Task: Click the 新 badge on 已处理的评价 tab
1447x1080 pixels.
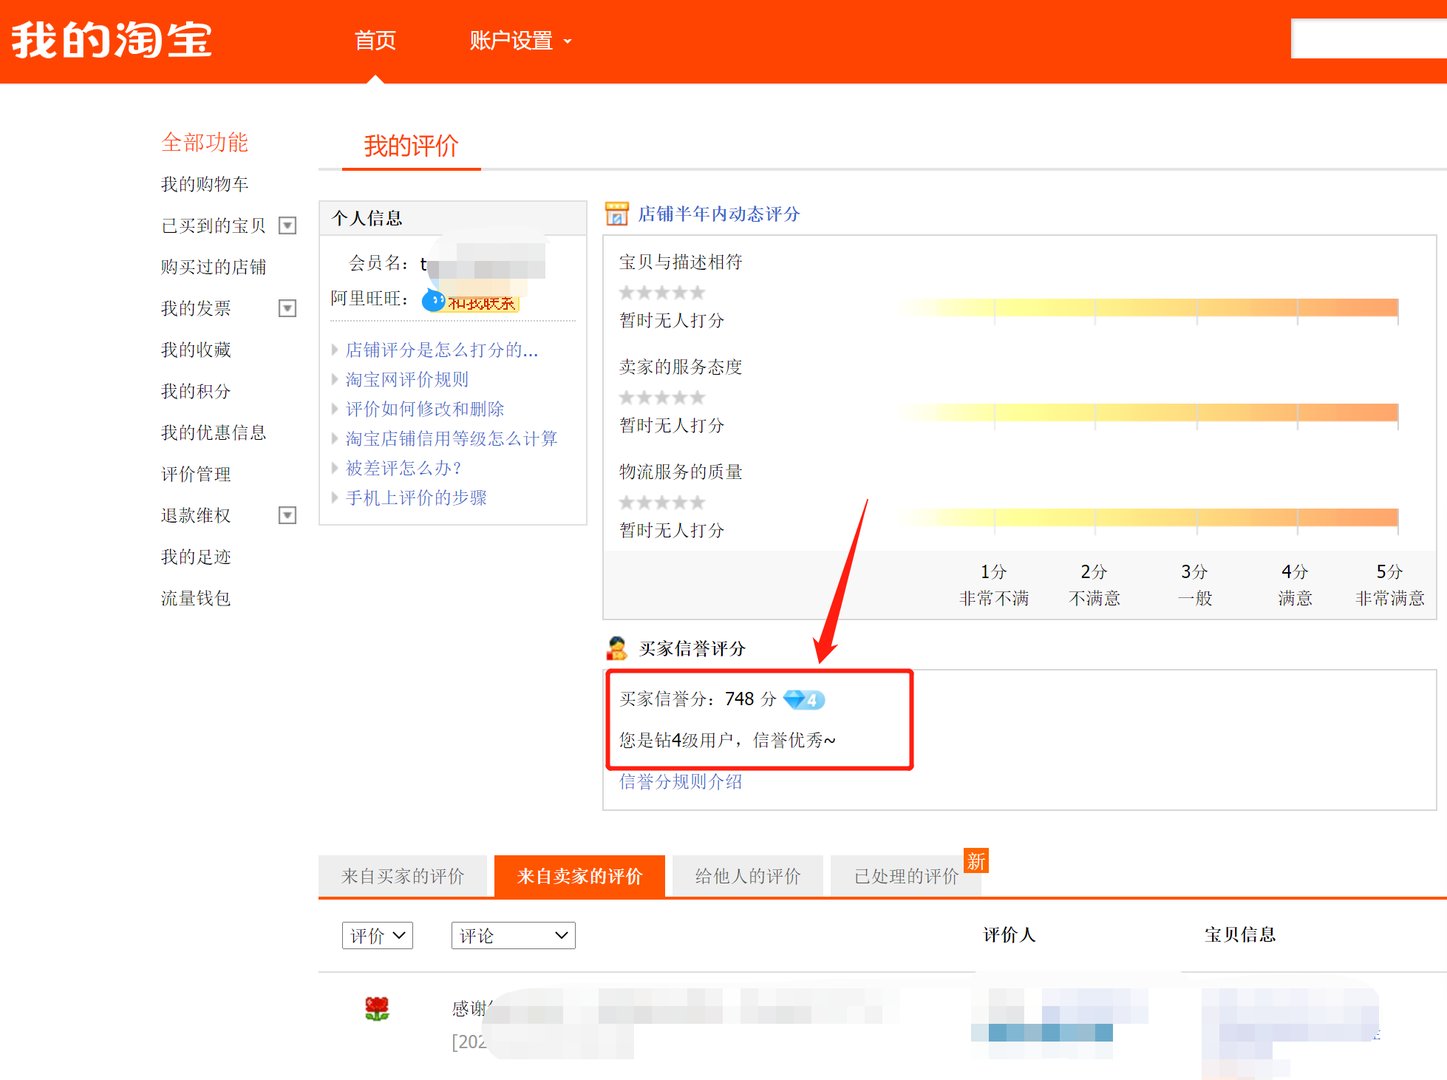Action: pos(975,860)
